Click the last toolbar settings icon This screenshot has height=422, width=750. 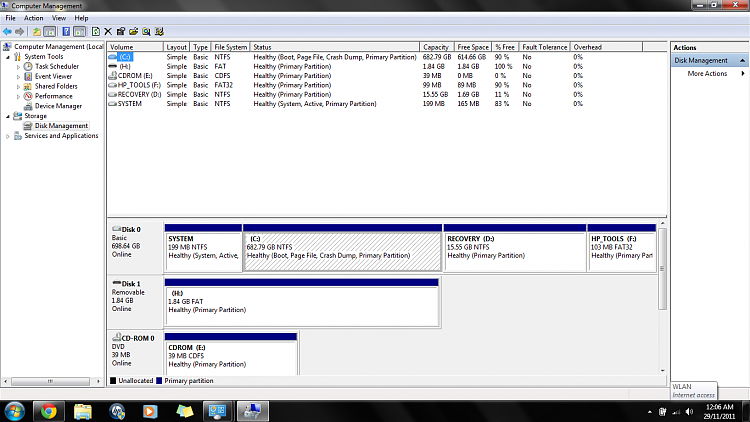click(x=159, y=32)
